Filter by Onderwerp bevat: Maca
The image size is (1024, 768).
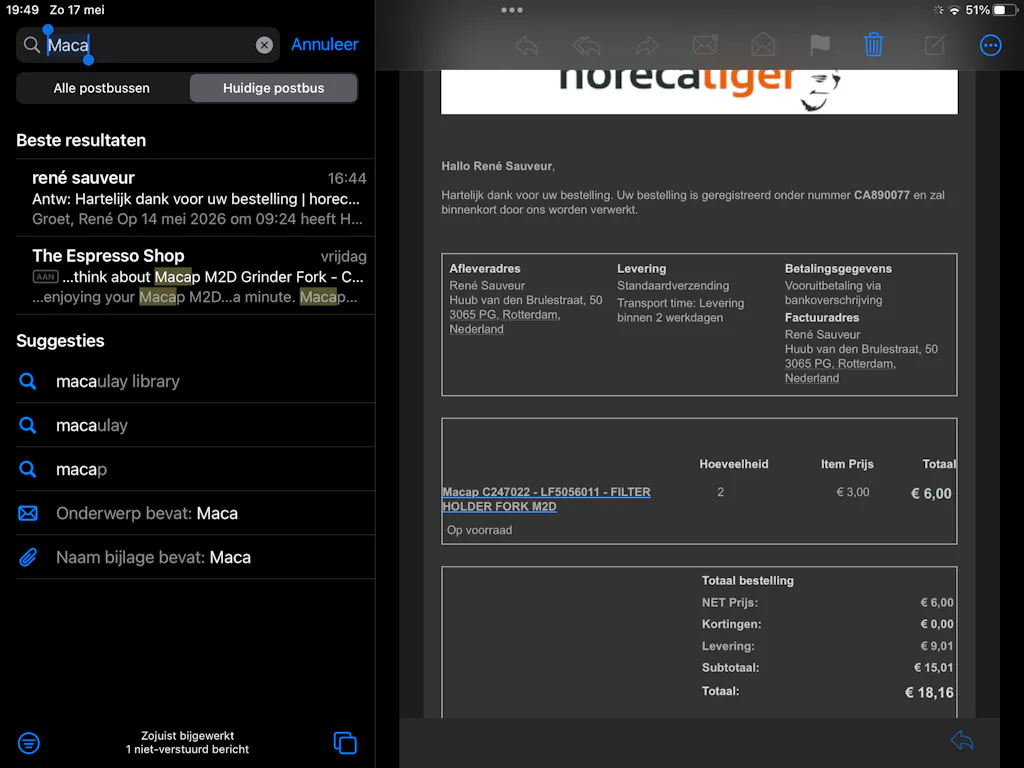(x=196, y=513)
